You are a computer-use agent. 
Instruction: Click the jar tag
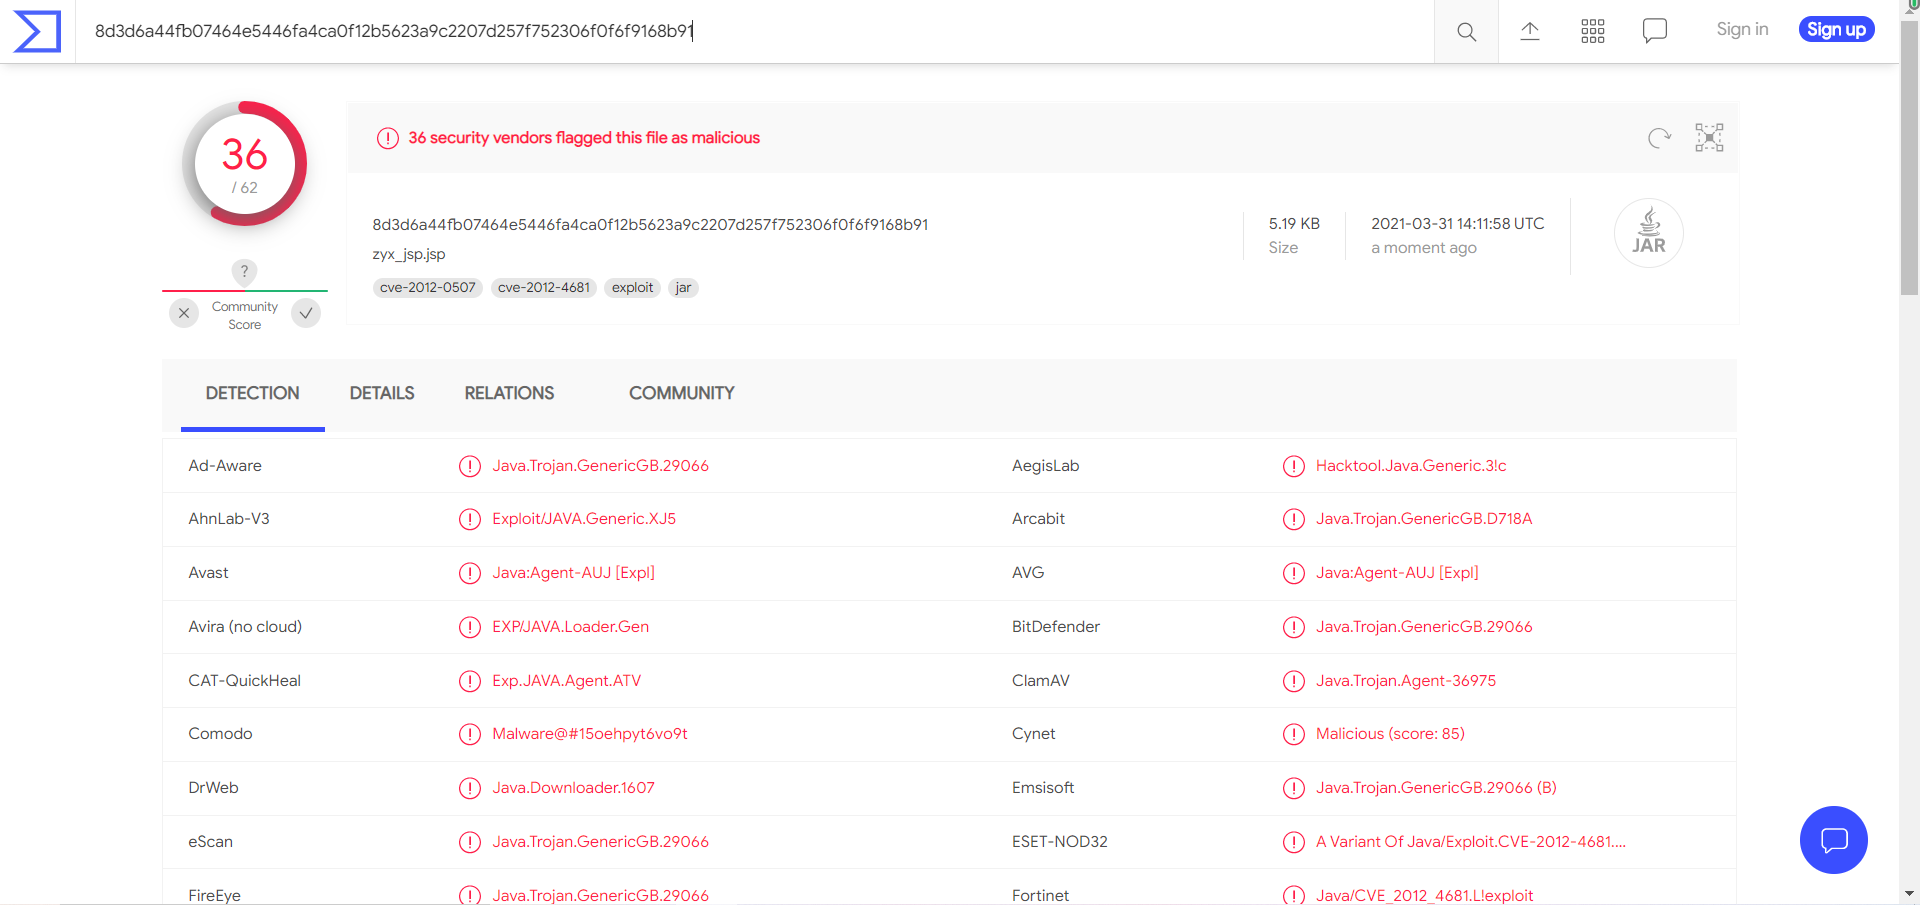coord(683,288)
